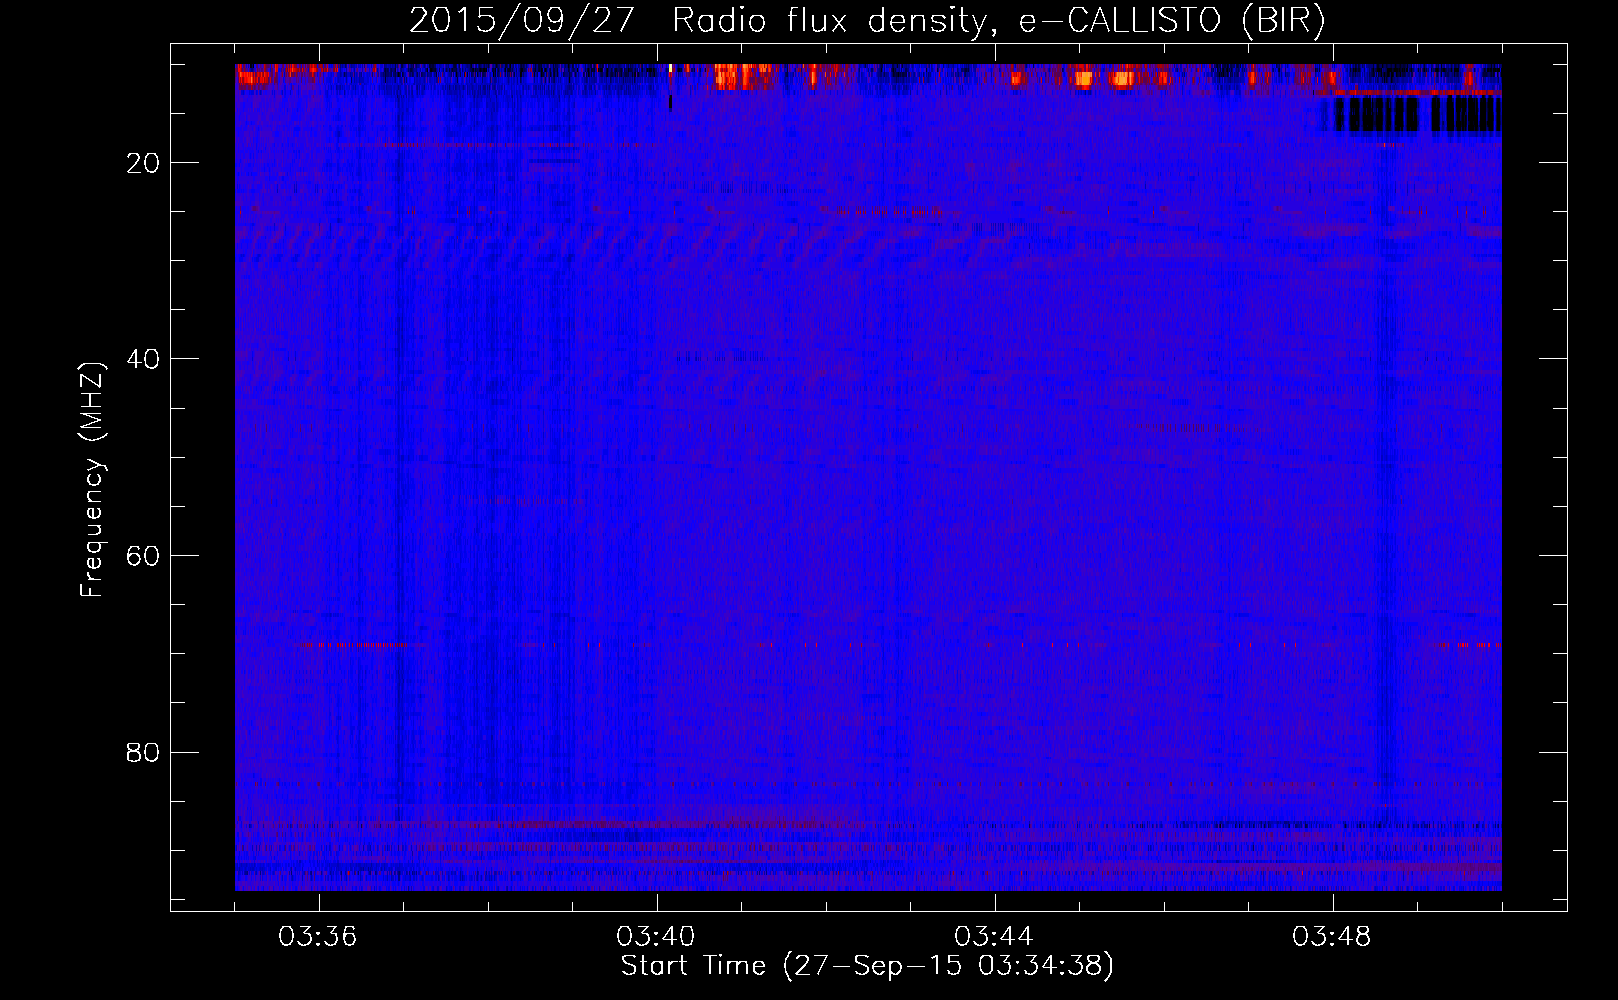The image size is (1618, 1000).
Task: Click the "40" frequency tick label
Action: tap(144, 359)
